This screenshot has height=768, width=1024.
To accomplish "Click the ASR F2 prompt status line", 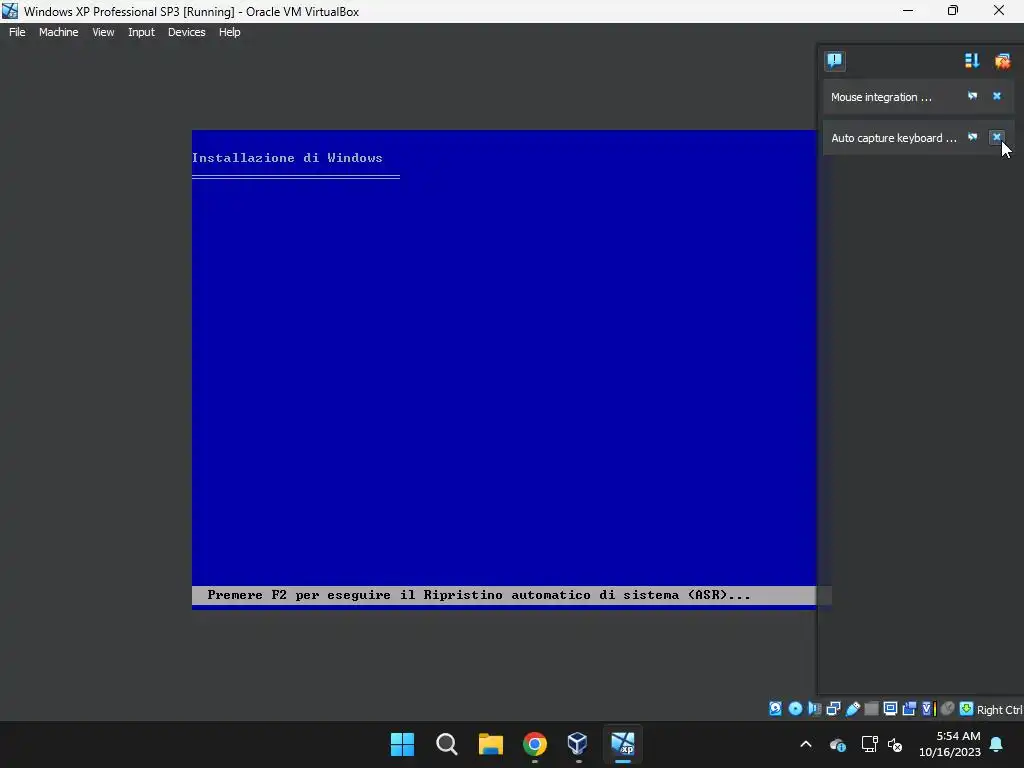I will [x=504, y=595].
